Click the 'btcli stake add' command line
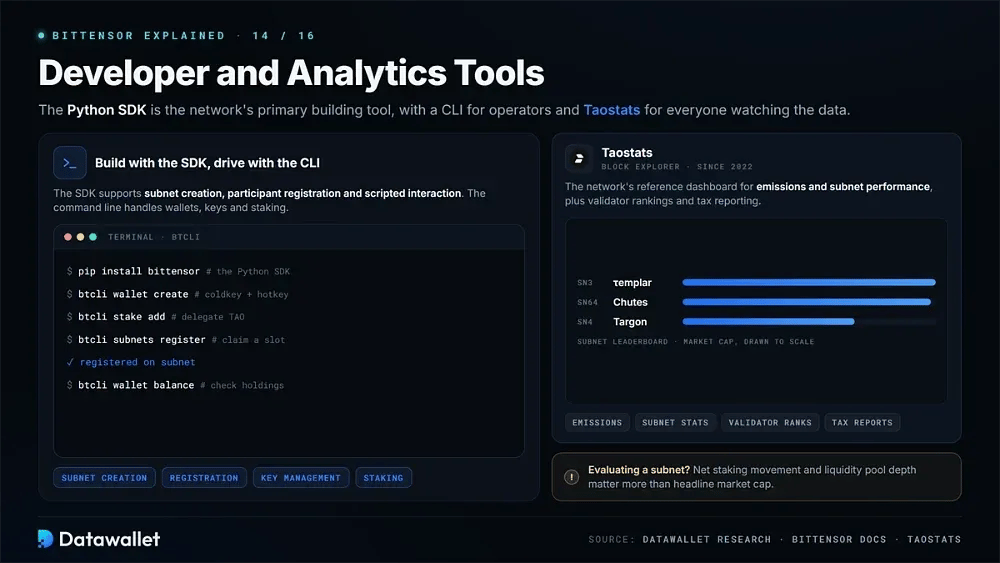1000x563 pixels. (156, 316)
